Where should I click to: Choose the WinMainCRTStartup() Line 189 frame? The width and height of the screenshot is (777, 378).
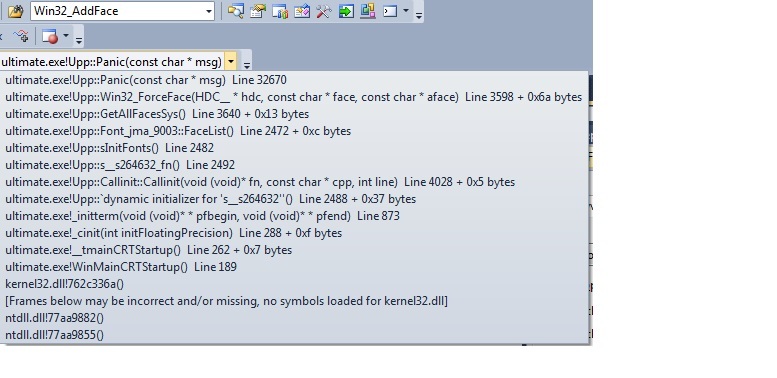click(x=121, y=267)
